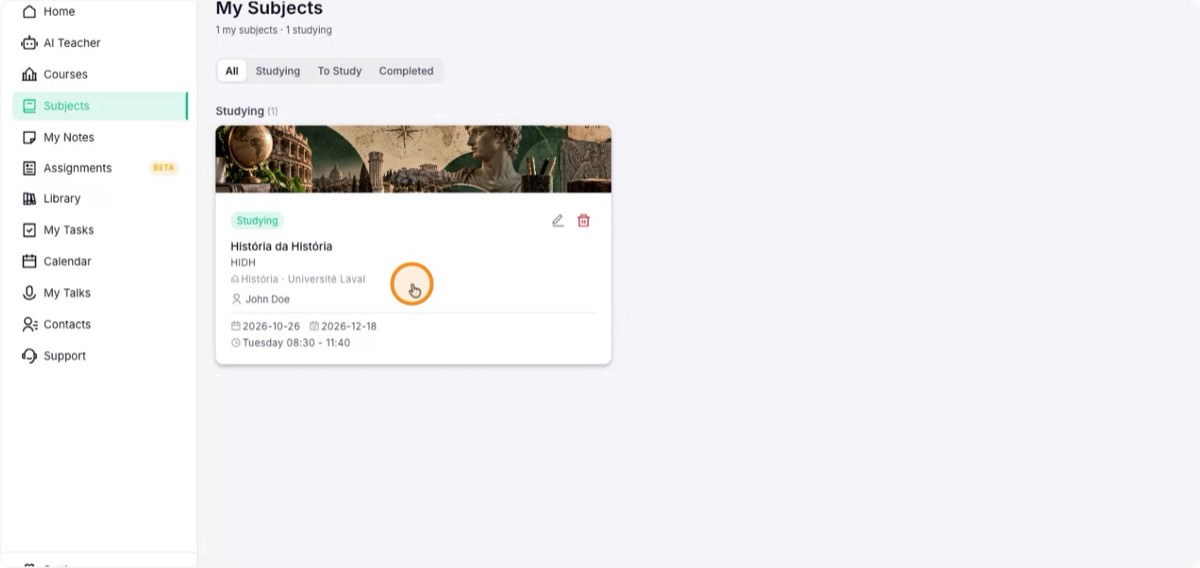Screen dimensions: 1200x568
Task: Click the course code HIDH
Action: pyautogui.click(x=243, y=263)
